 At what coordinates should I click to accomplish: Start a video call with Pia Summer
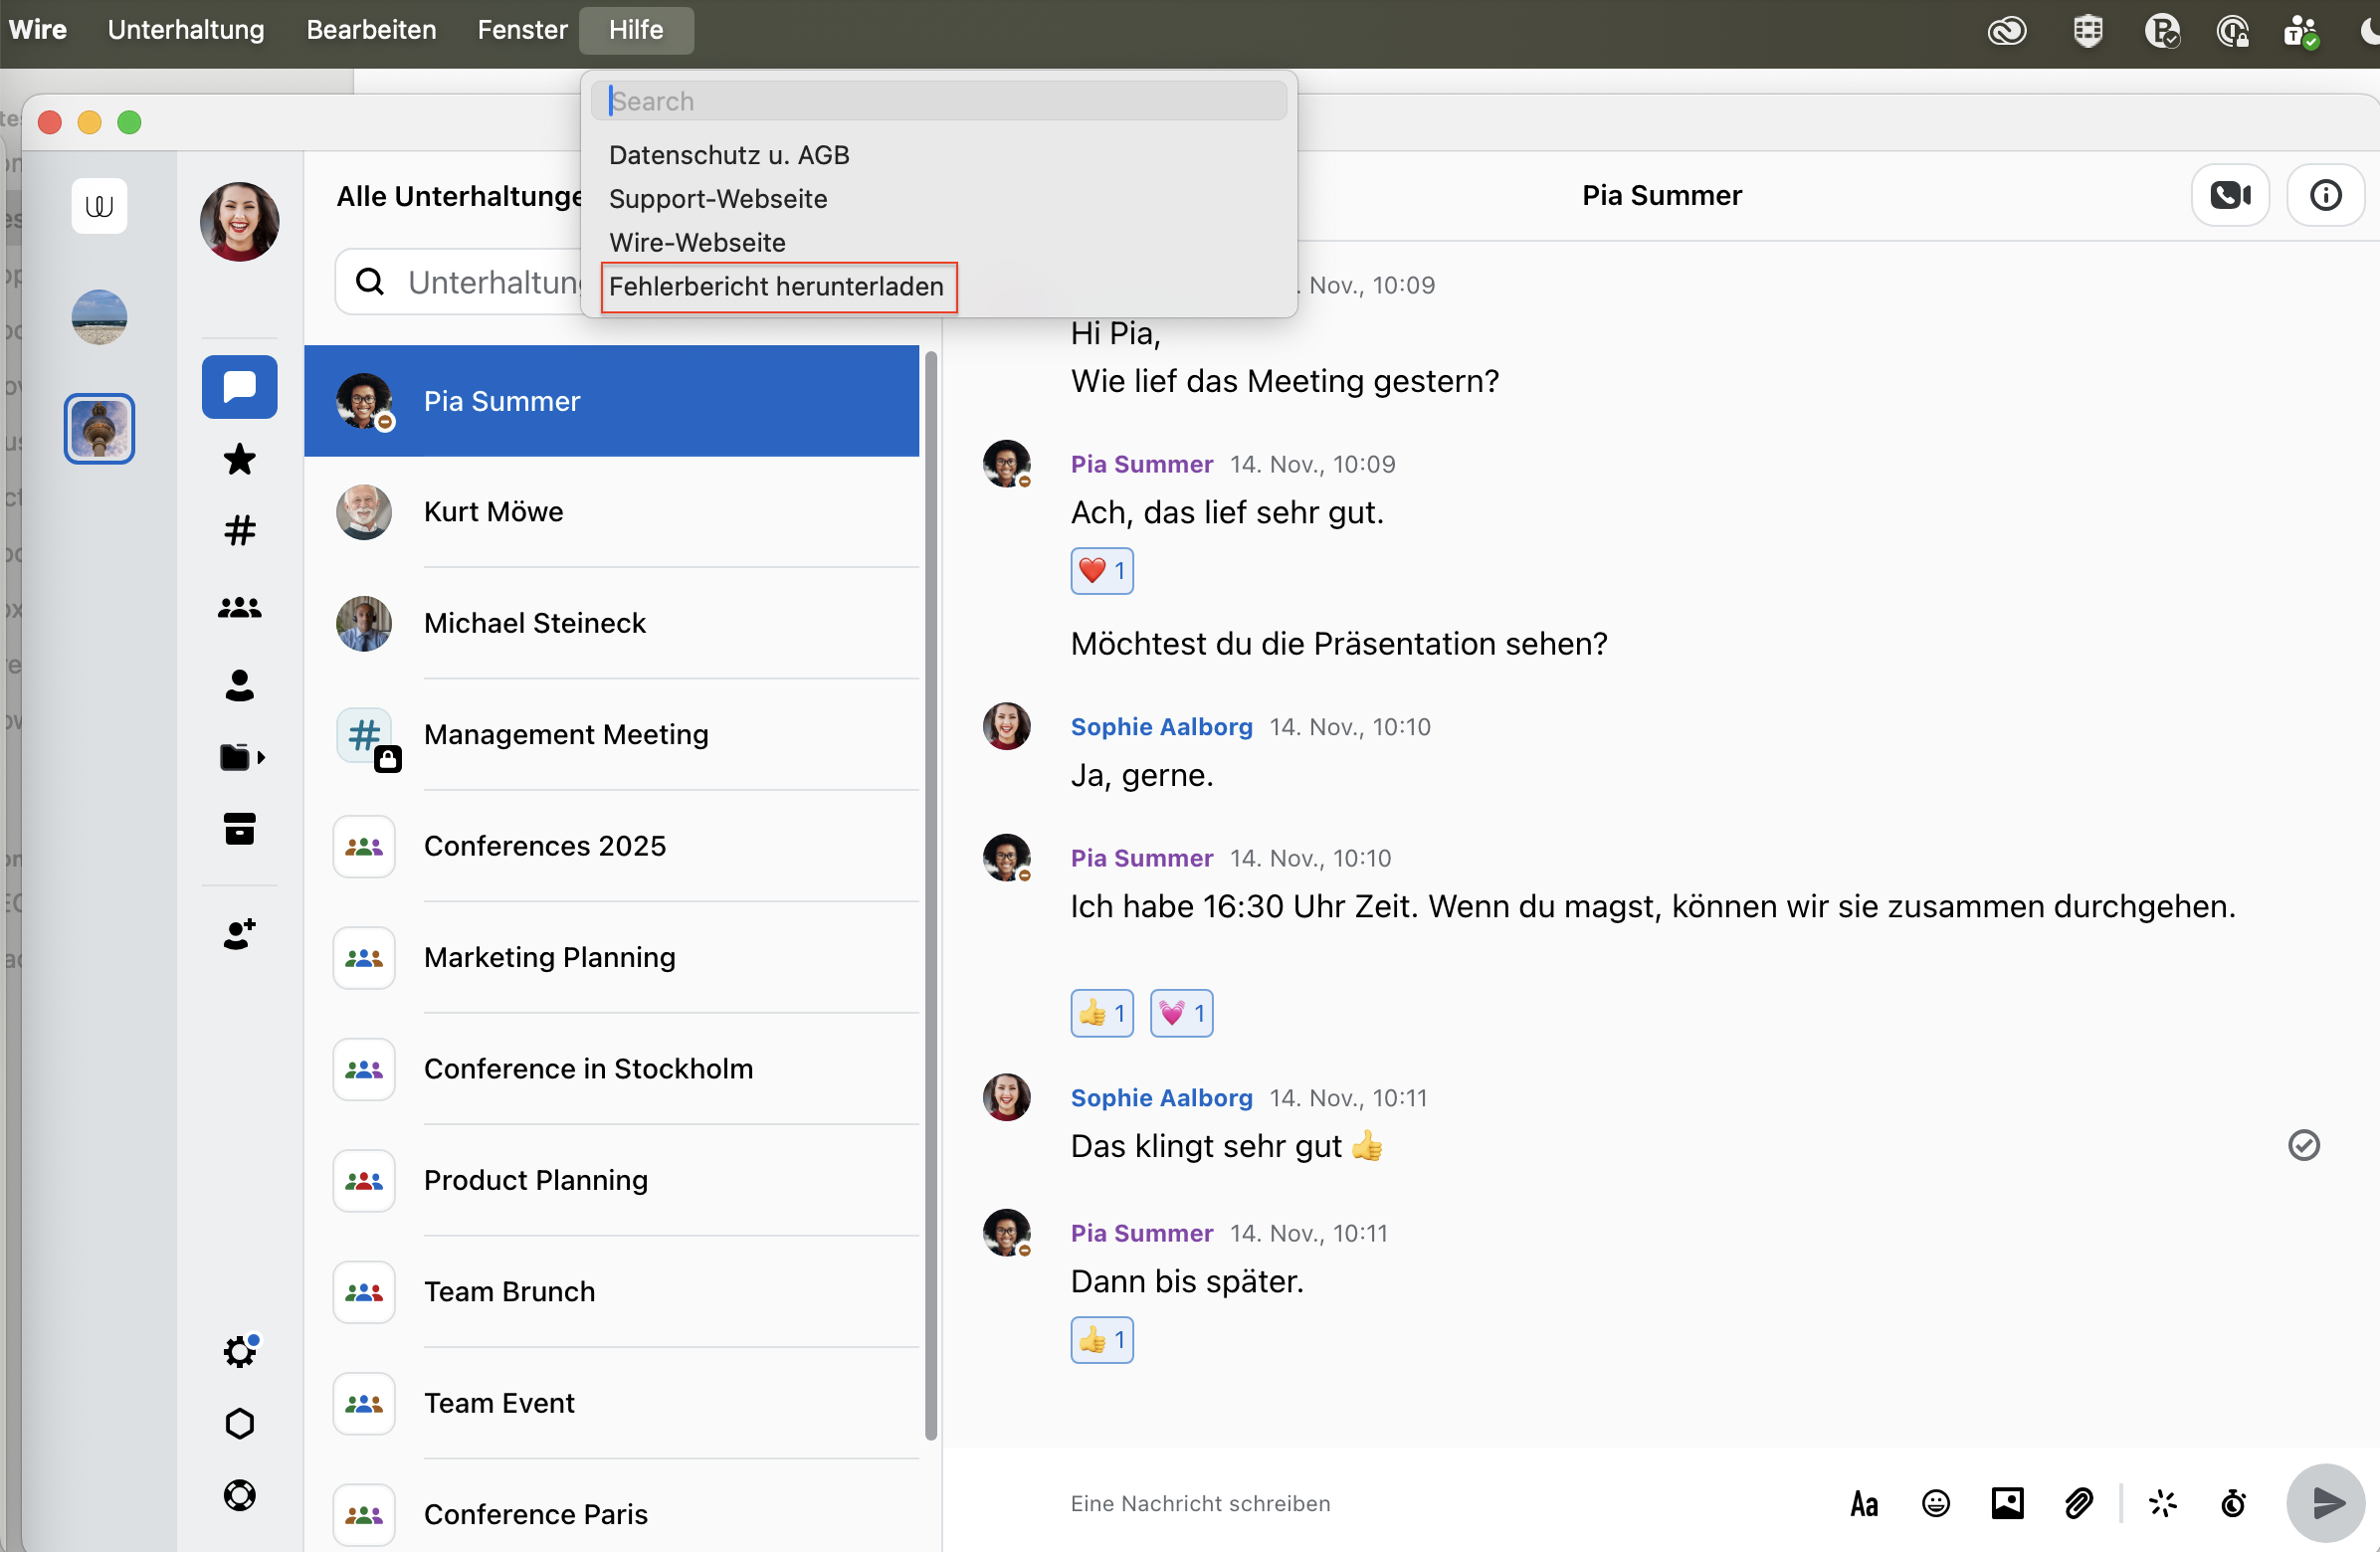[2230, 195]
